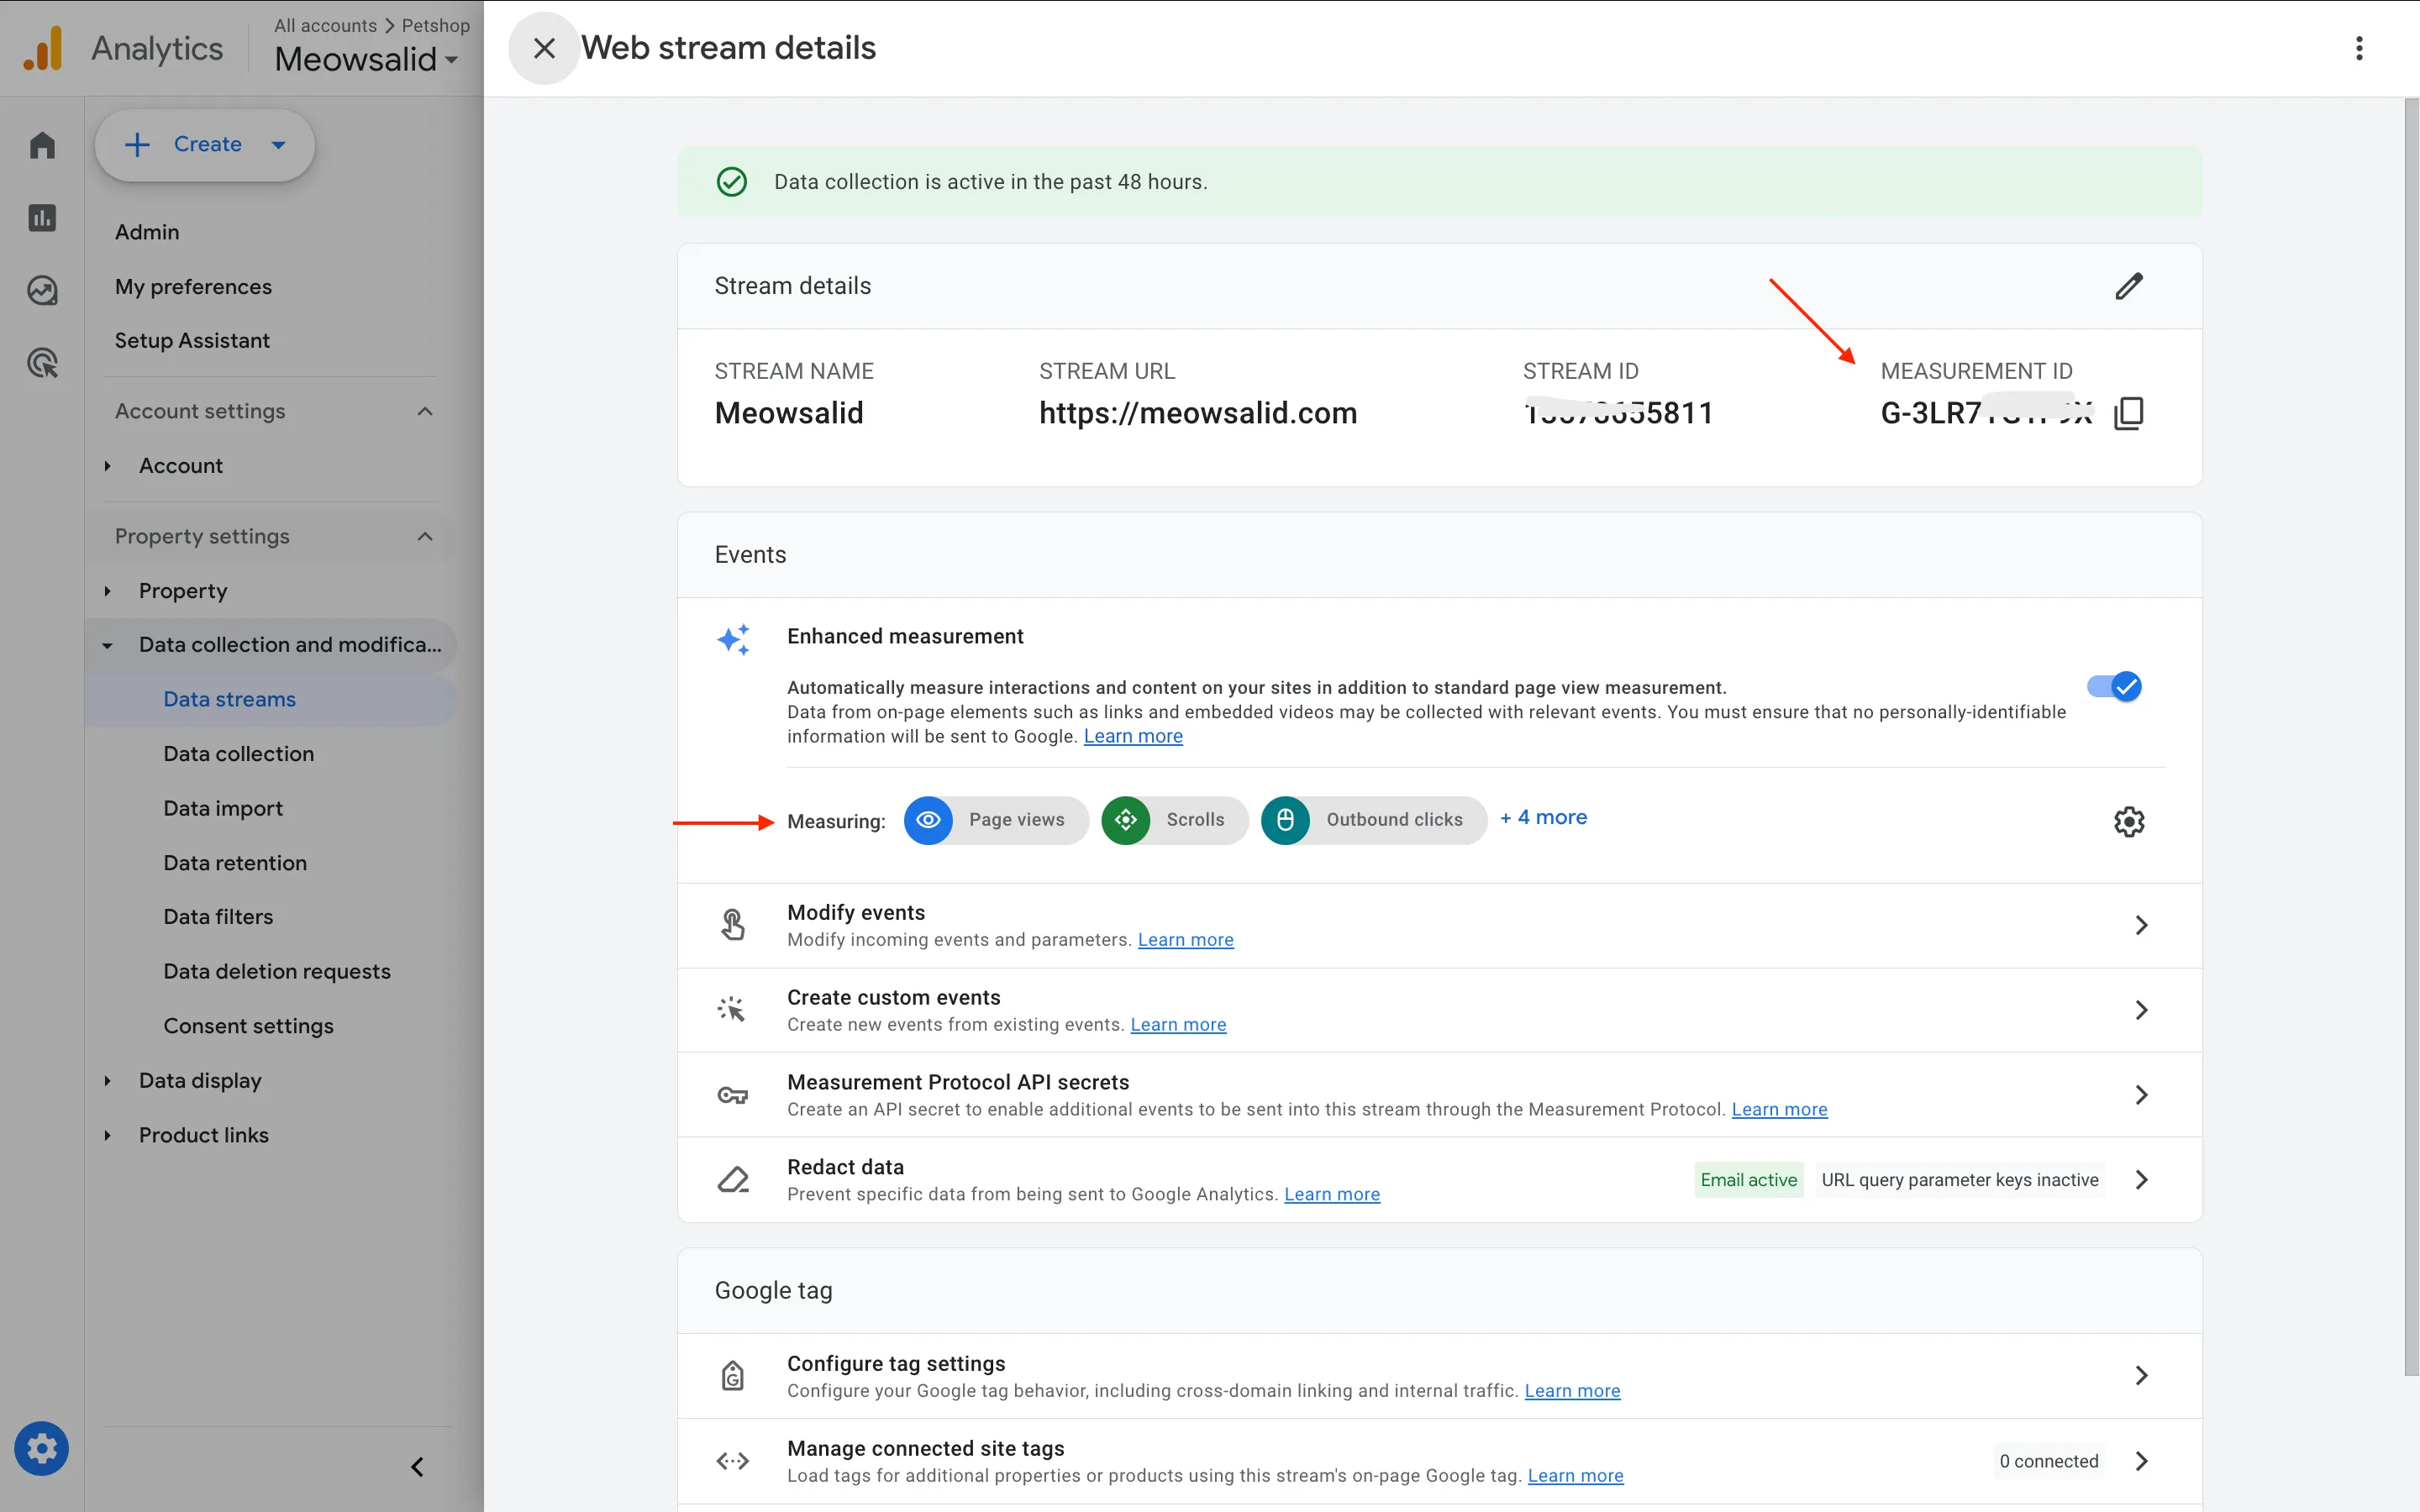Close the Web stream details panel

(544, 48)
